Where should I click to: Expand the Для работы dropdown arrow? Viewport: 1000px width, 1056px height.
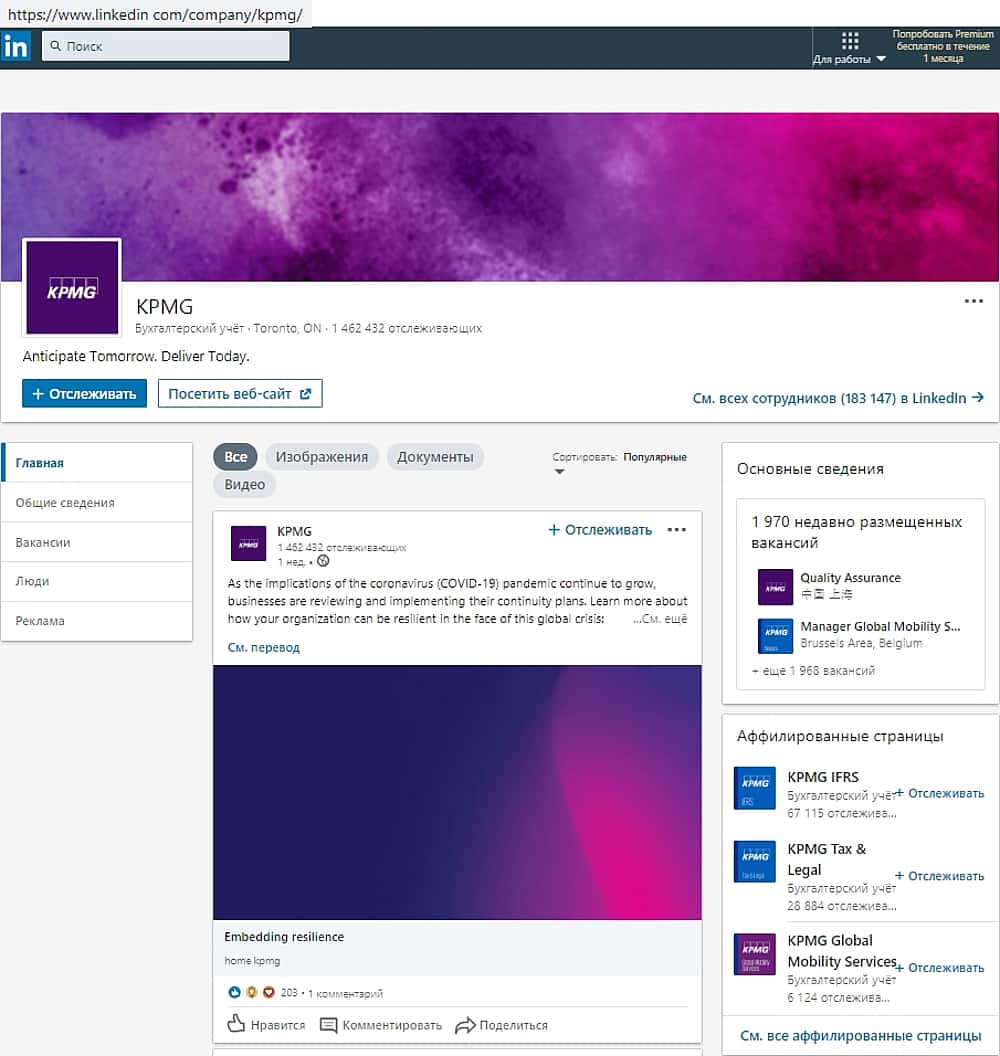coord(881,59)
